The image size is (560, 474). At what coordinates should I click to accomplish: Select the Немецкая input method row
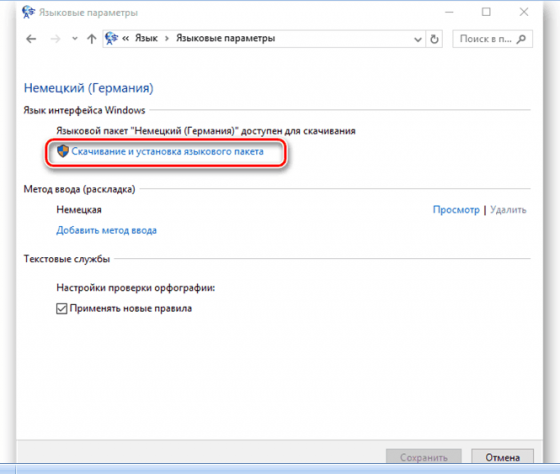point(79,210)
